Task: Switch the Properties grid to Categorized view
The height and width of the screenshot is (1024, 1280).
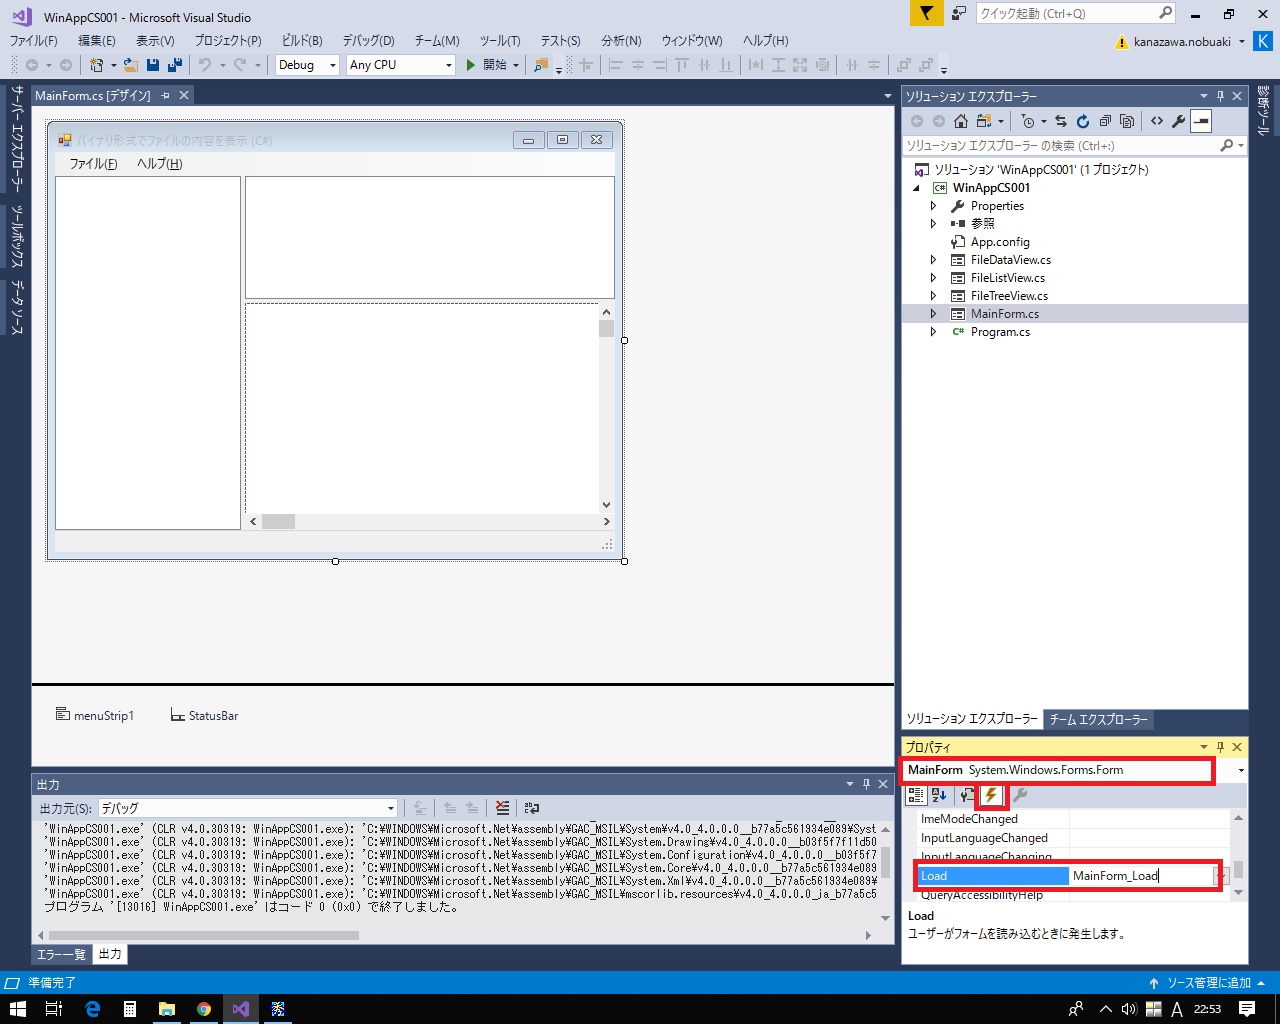Action: (916, 795)
